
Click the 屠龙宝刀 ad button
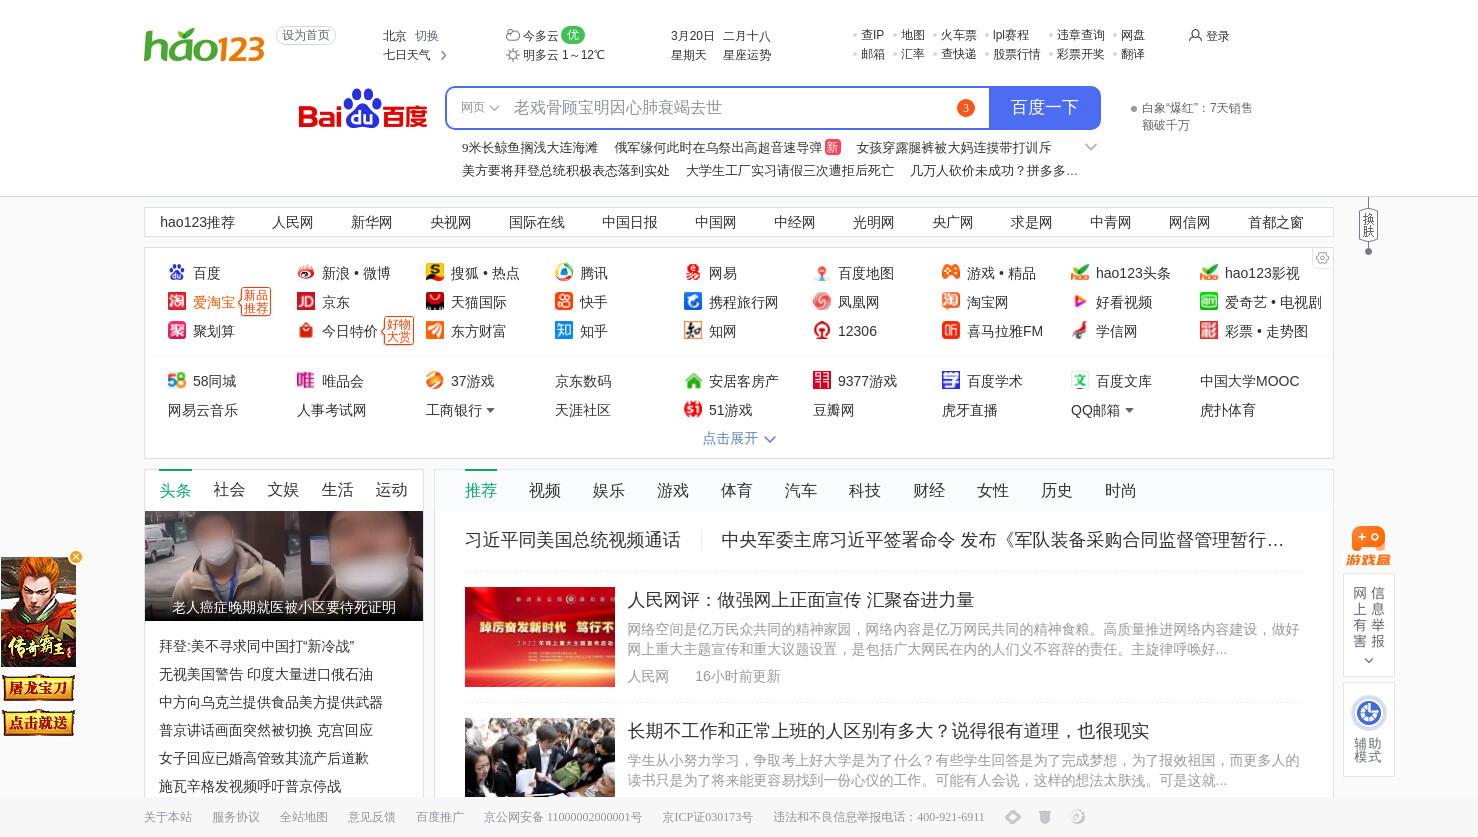click(x=38, y=688)
